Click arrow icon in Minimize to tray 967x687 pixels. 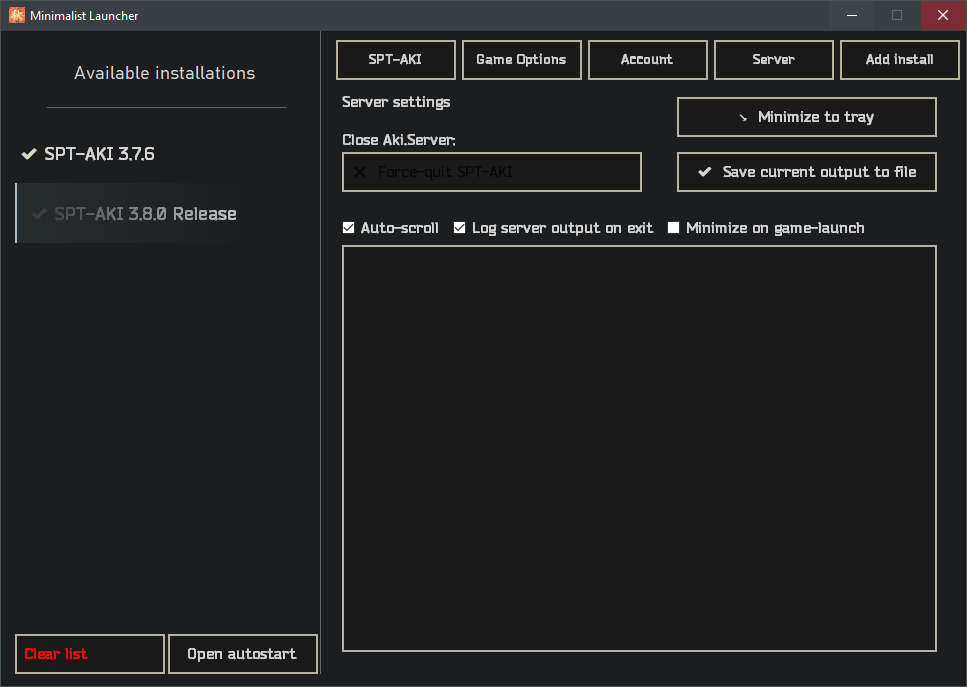click(x=743, y=118)
